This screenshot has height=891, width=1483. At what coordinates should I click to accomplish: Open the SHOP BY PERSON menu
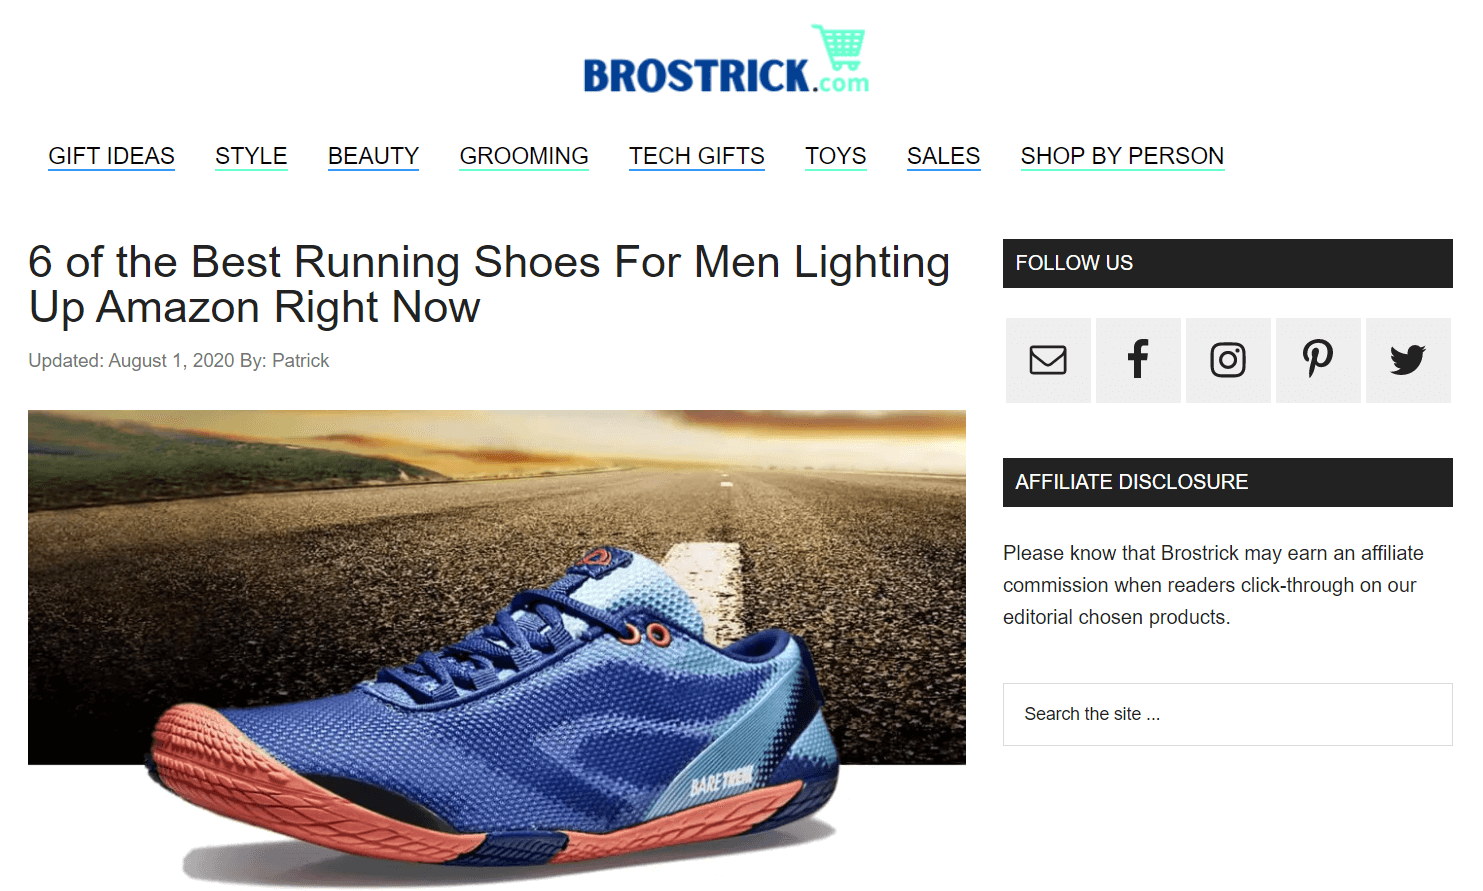tap(1122, 156)
